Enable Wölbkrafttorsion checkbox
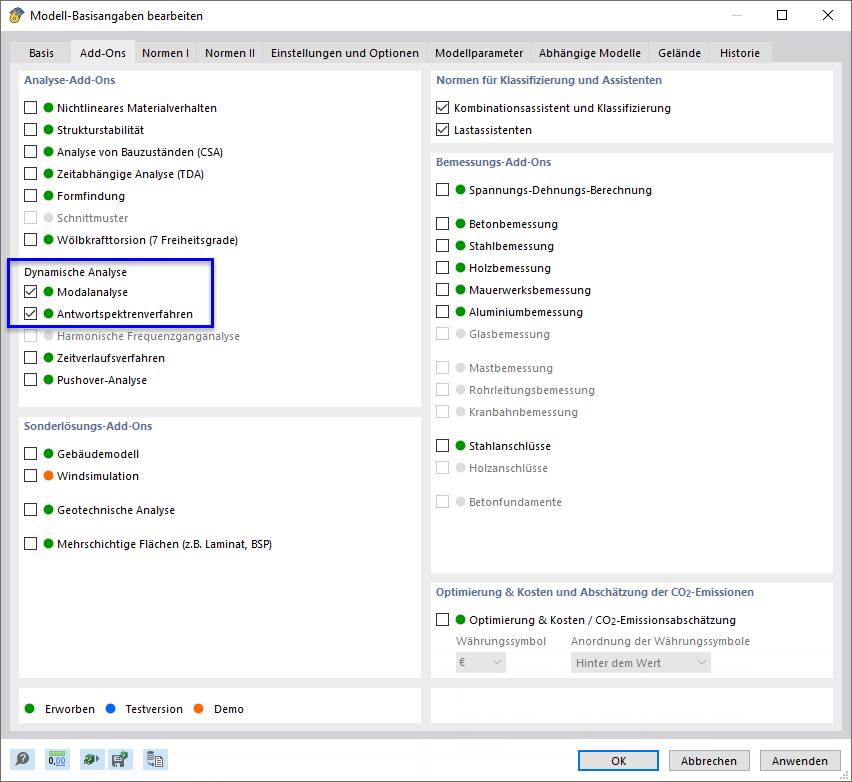Image resolution: width=852 pixels, height=782 pixels. tap(30, 240)
